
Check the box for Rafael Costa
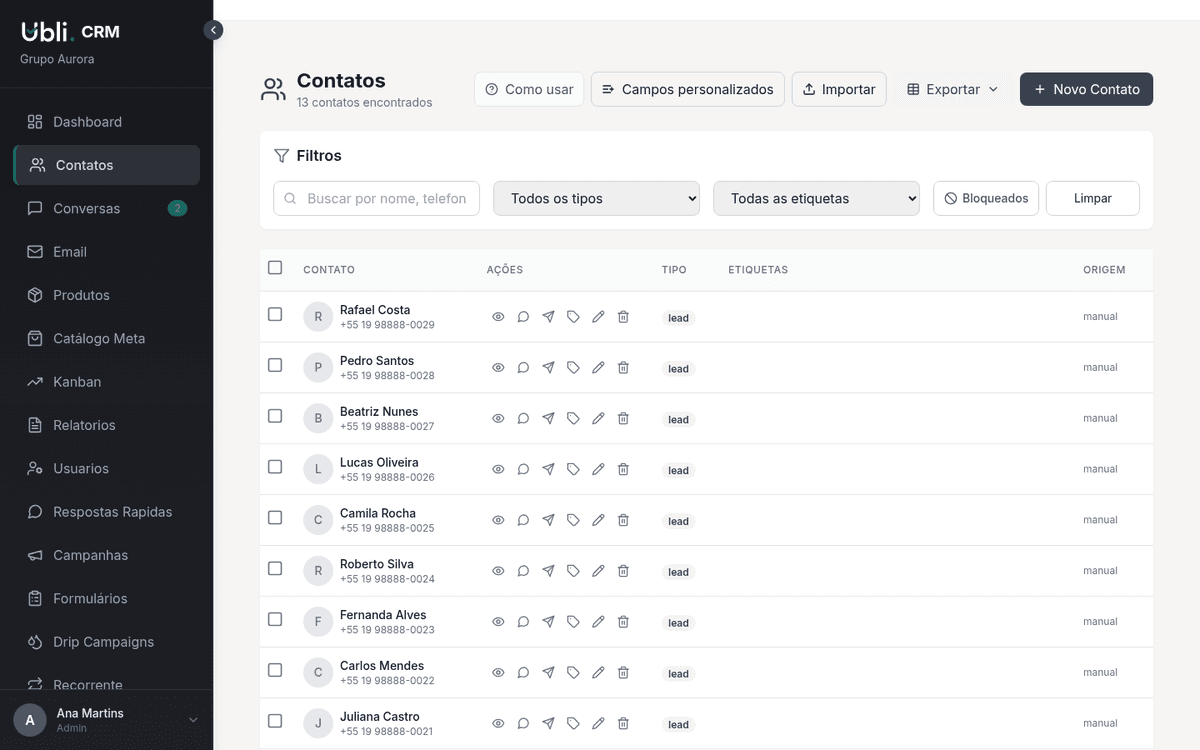[x=275, y=314]
